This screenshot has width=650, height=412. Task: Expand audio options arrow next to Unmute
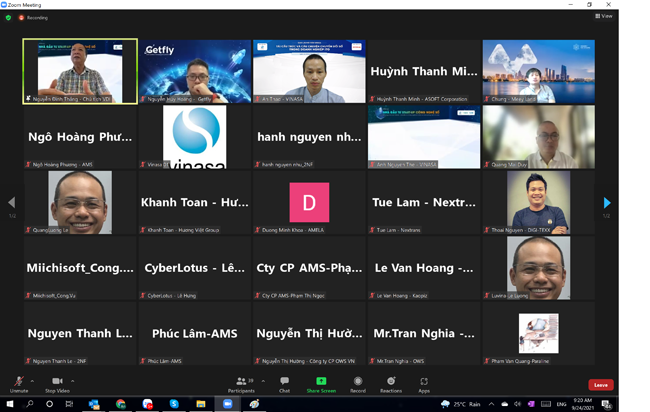pos(32,380)
